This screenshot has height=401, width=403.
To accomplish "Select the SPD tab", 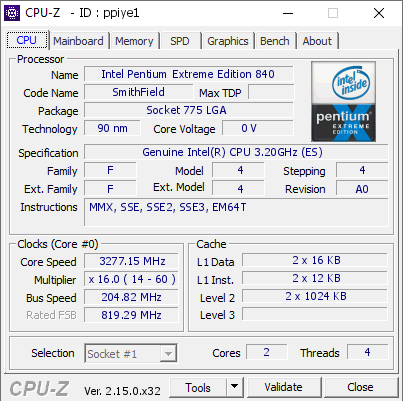I will [180, 41].
